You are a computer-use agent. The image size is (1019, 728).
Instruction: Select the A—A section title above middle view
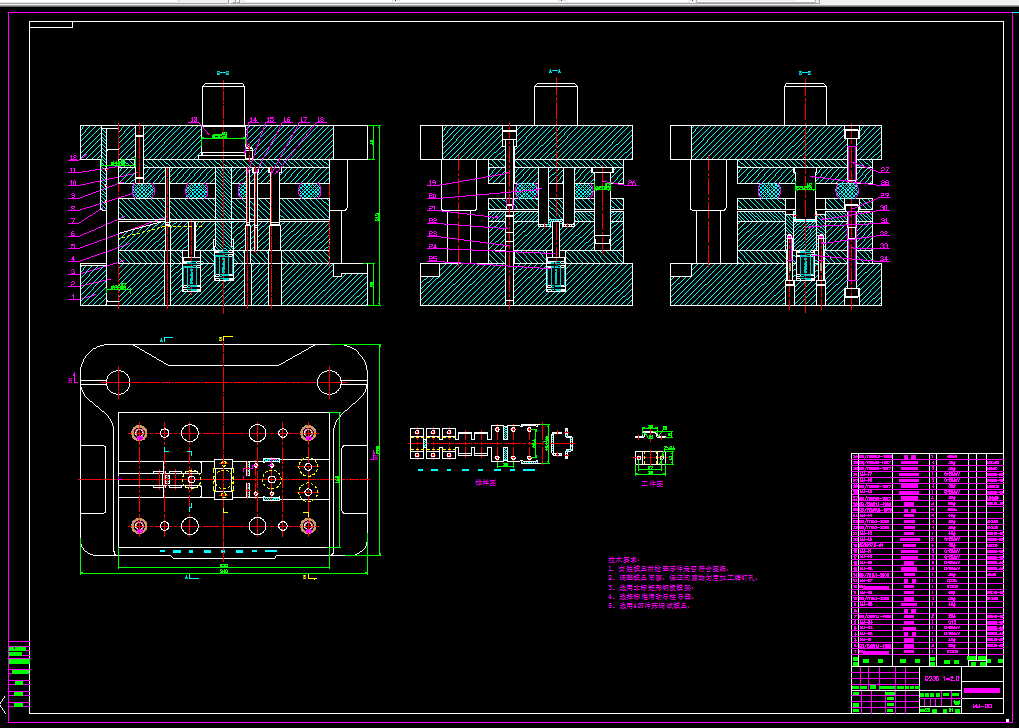tap(554, 72)
